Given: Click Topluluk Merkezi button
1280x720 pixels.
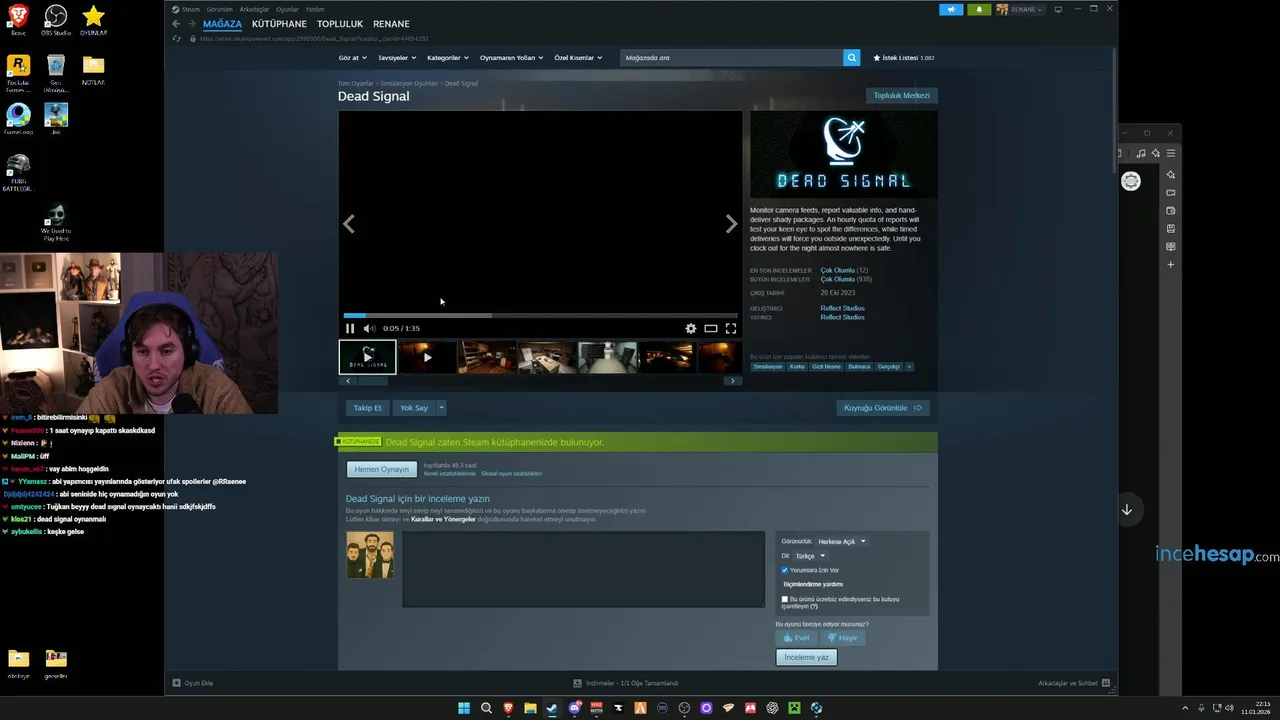Looking at the screenshot, I should coord(901,96).
